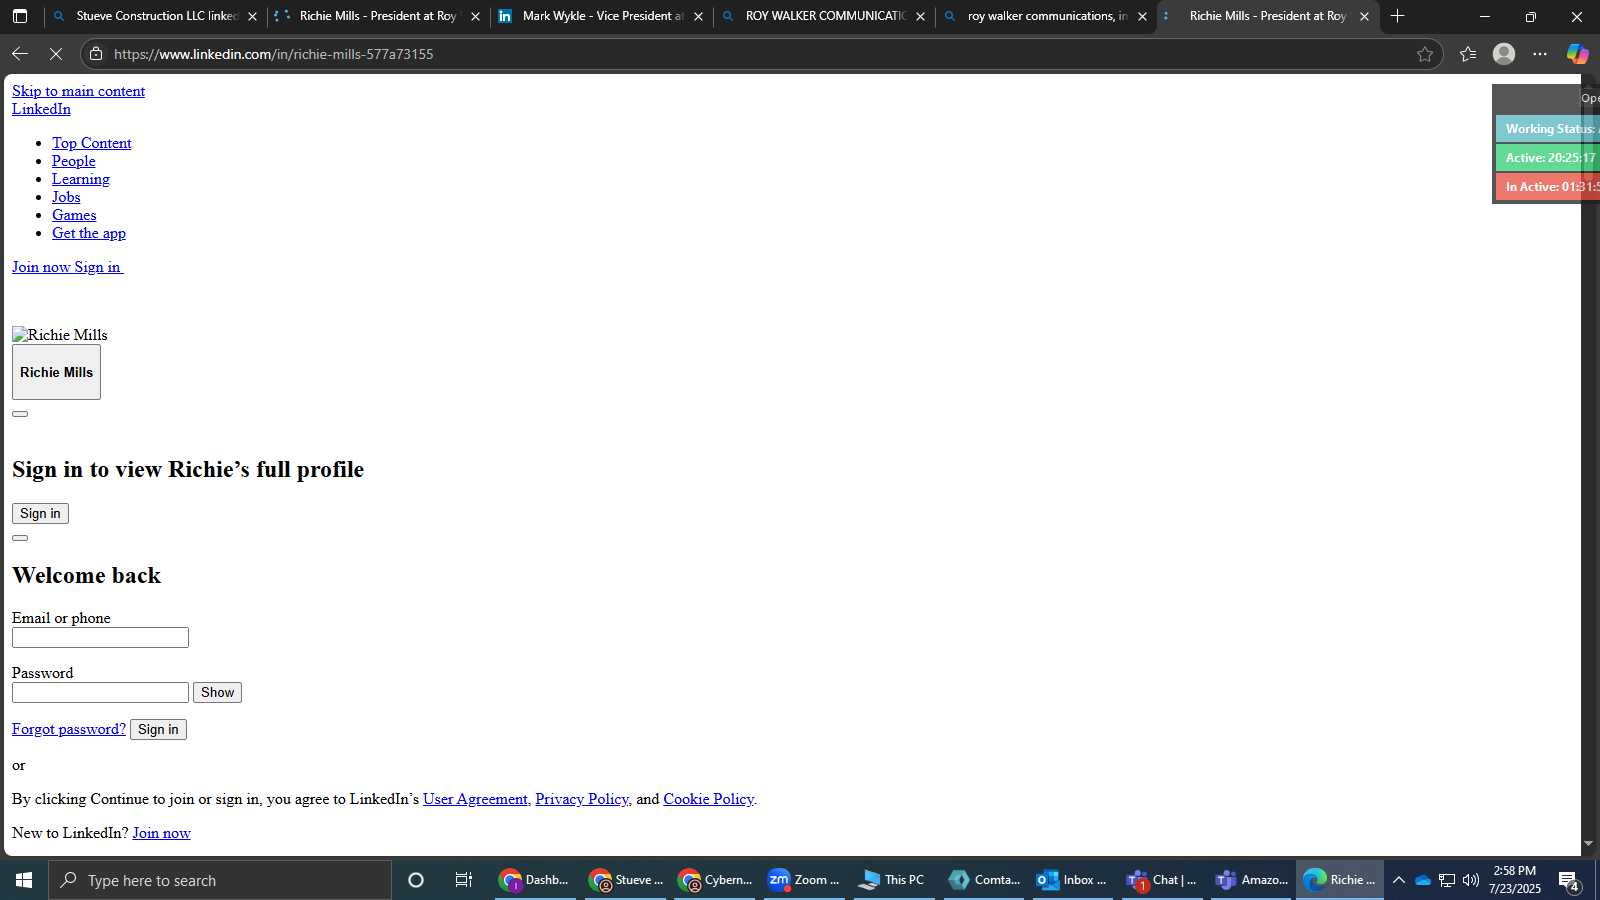Open the Jobs link
Image resolution: width=1600 pixels, height=900 pixels.
coord(66,197)
